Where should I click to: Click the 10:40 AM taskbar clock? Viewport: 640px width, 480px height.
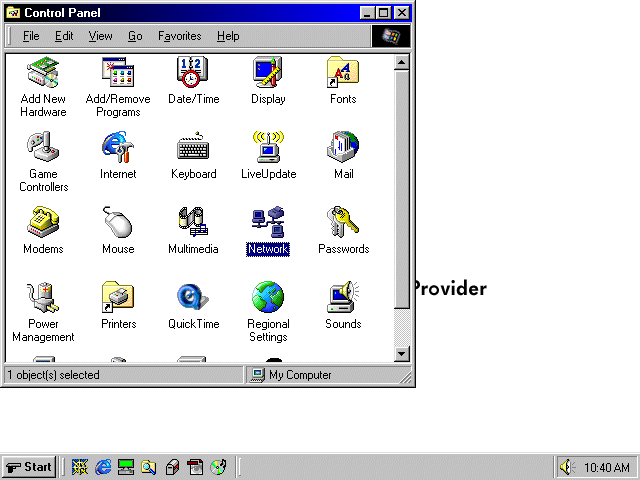tap(607, 467)
